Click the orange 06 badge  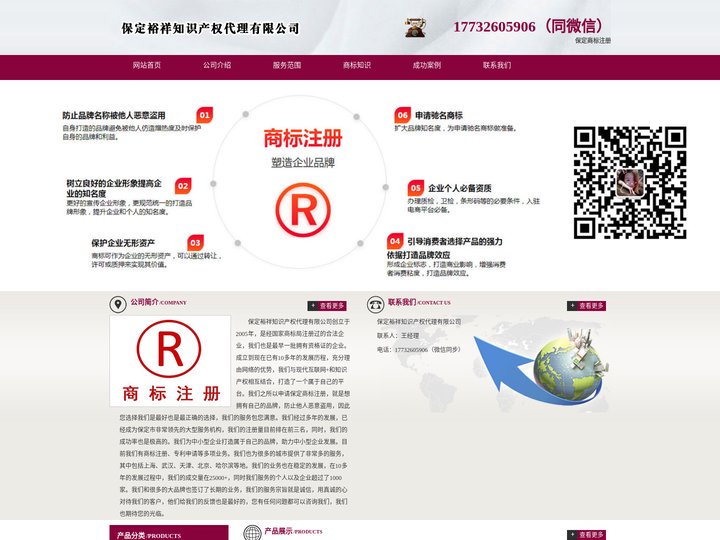[403, 115]
